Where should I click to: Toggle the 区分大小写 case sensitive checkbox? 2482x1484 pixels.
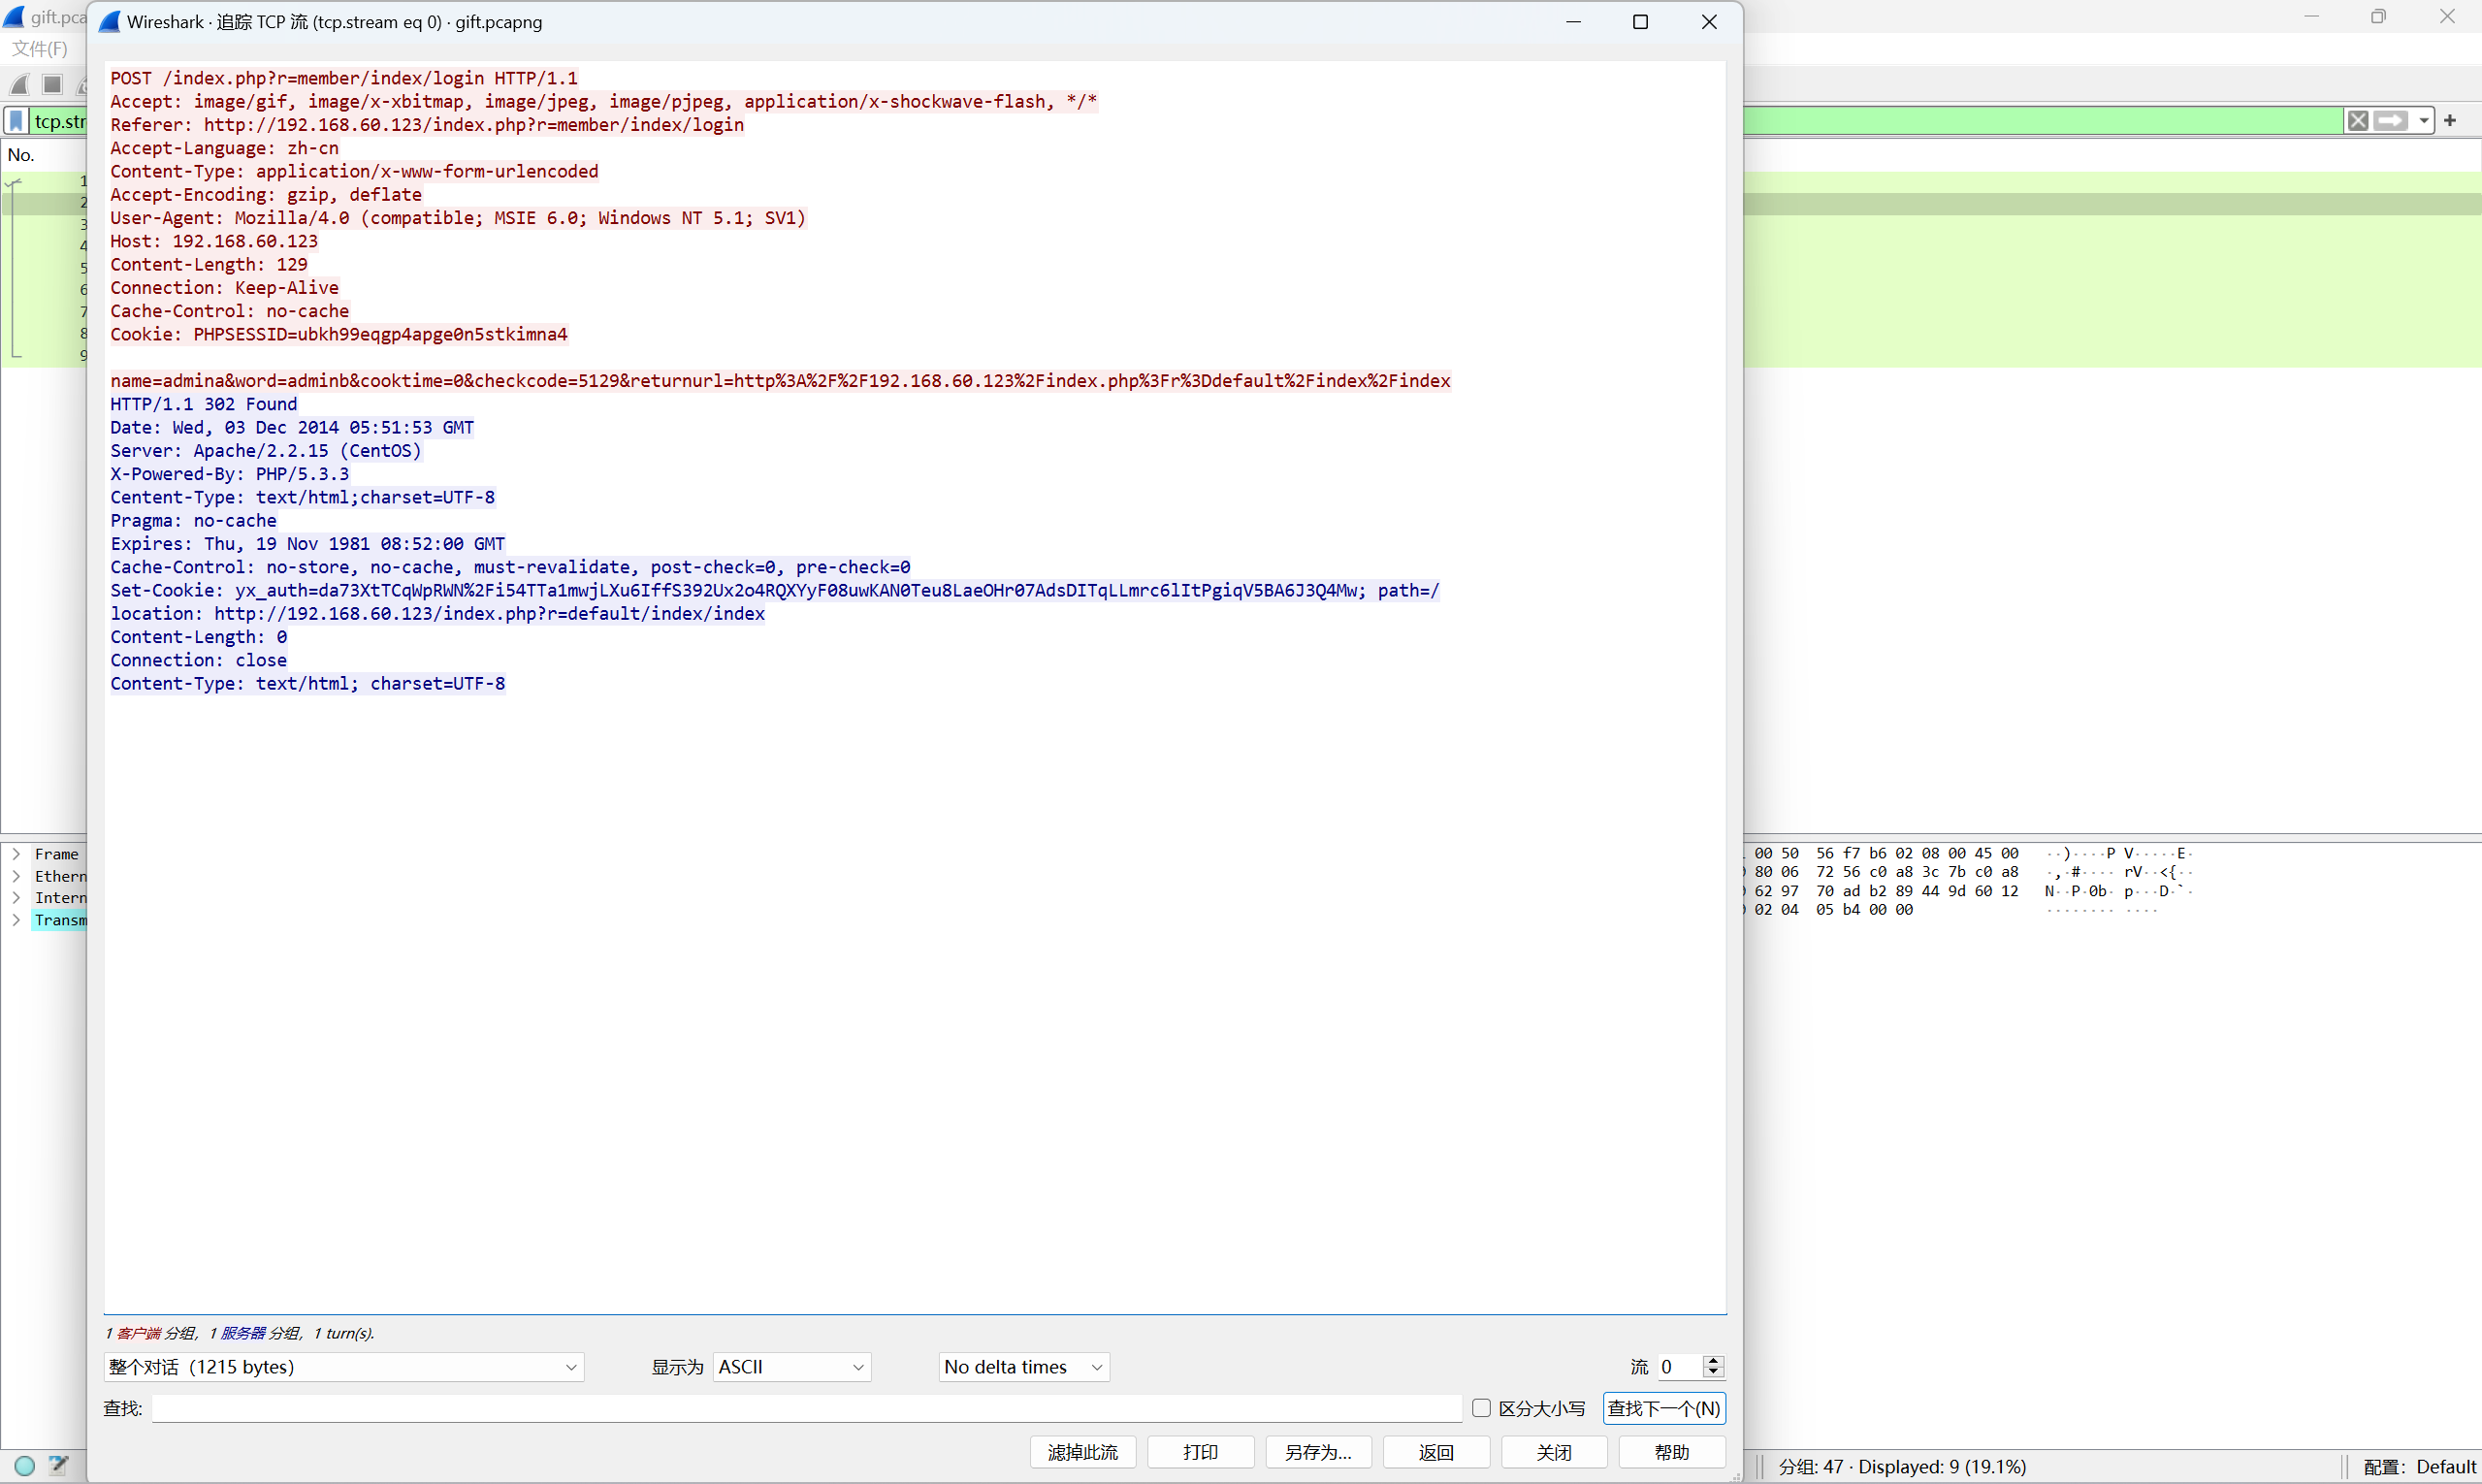point(1481,1408)
